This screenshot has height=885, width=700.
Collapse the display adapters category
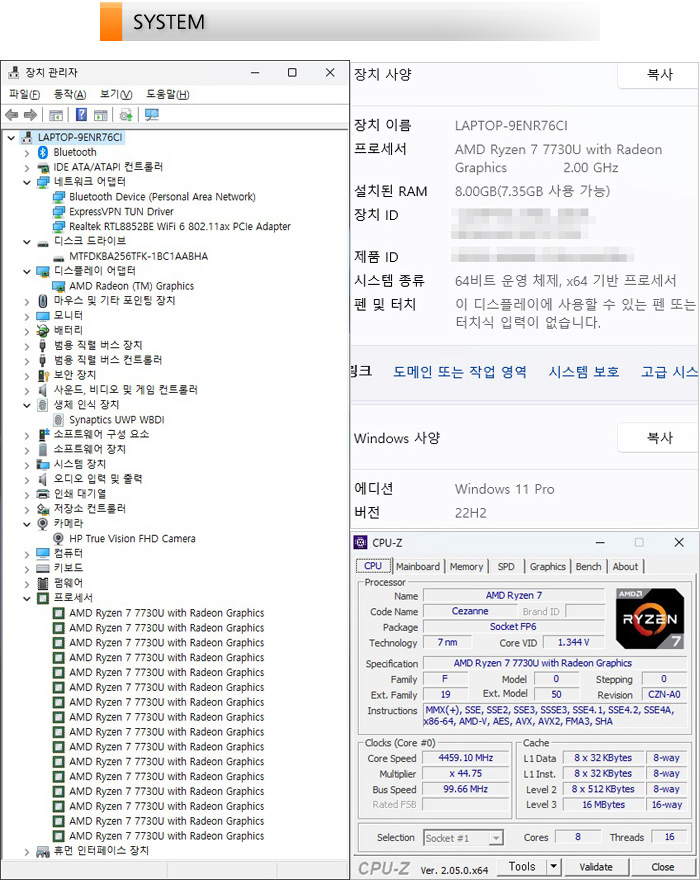[x=27, y=271]
